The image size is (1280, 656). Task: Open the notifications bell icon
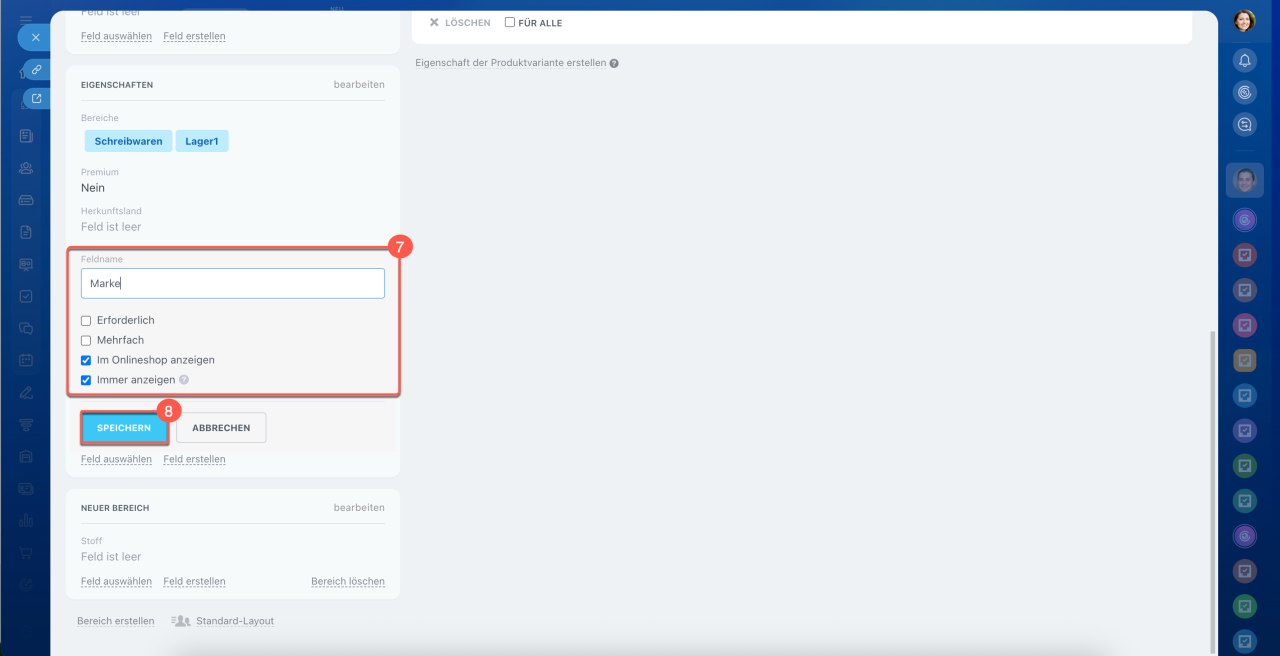pos(1244,61)
